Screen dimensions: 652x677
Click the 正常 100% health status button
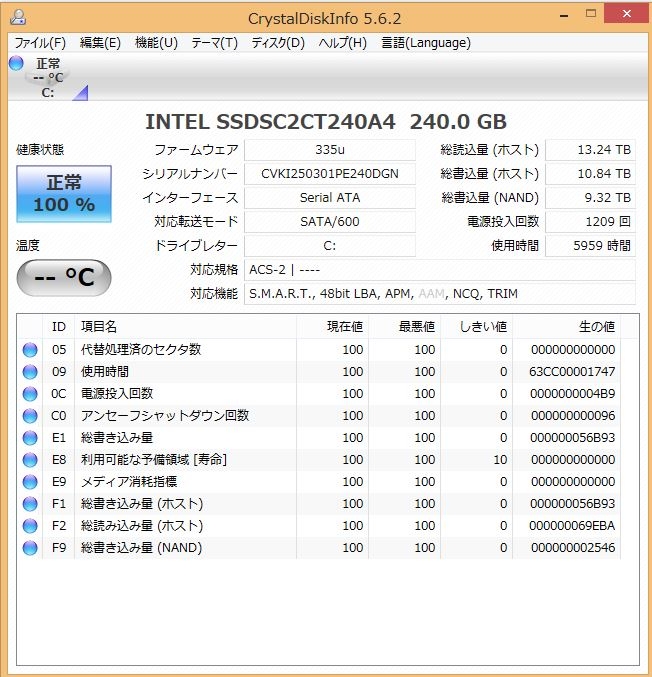[x=64, y=194]
